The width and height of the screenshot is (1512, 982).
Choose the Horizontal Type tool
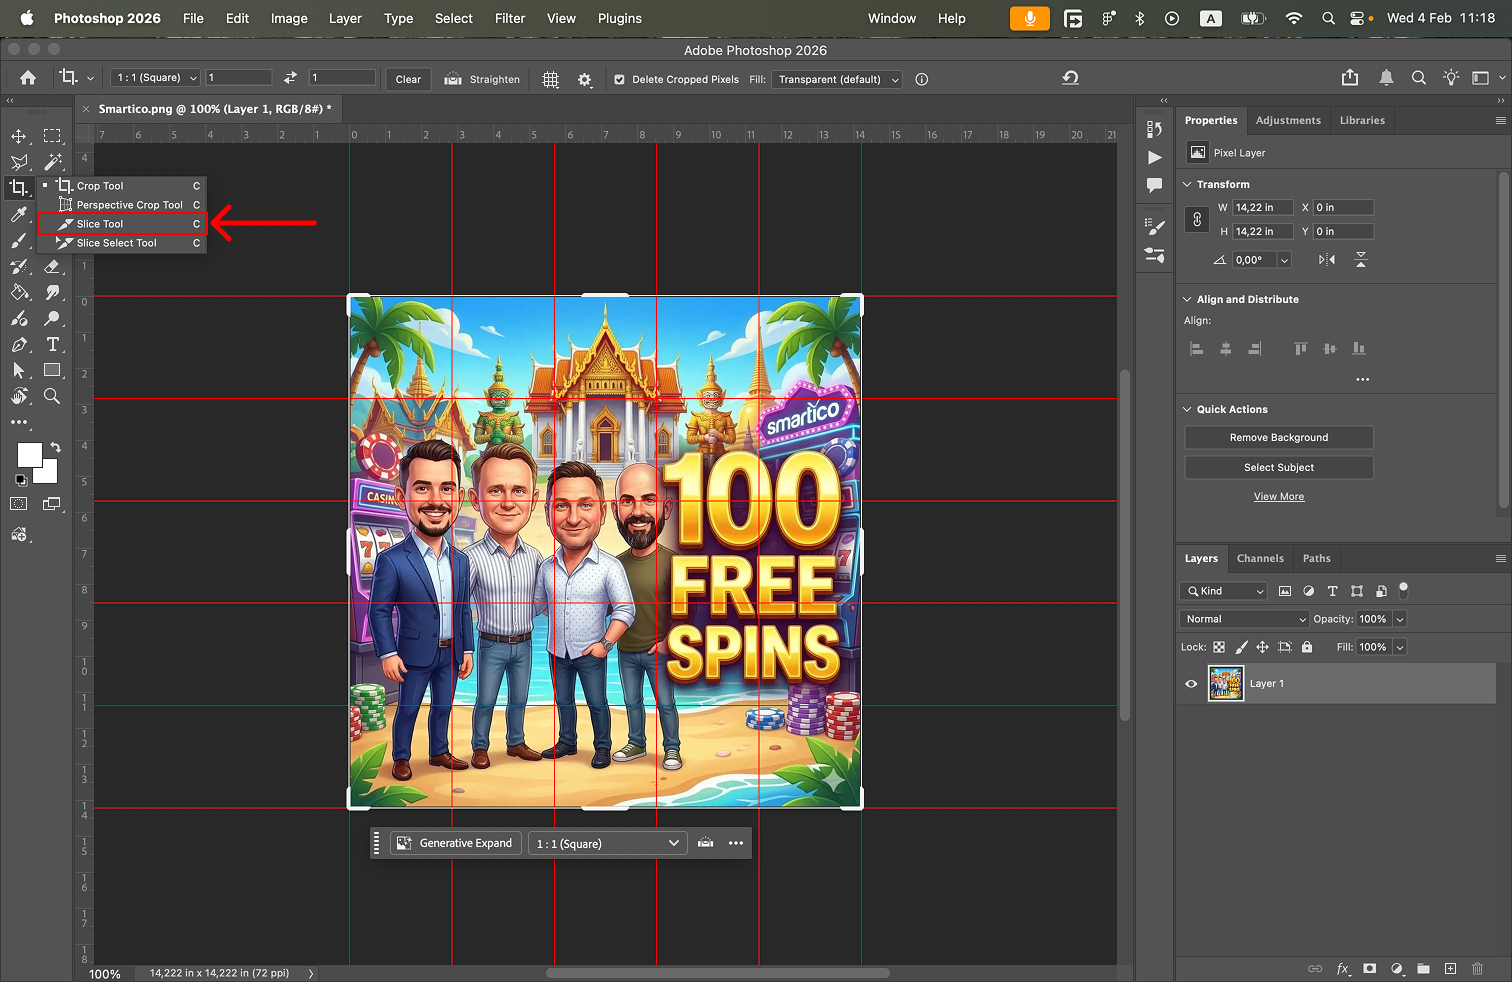pos(53,344)
